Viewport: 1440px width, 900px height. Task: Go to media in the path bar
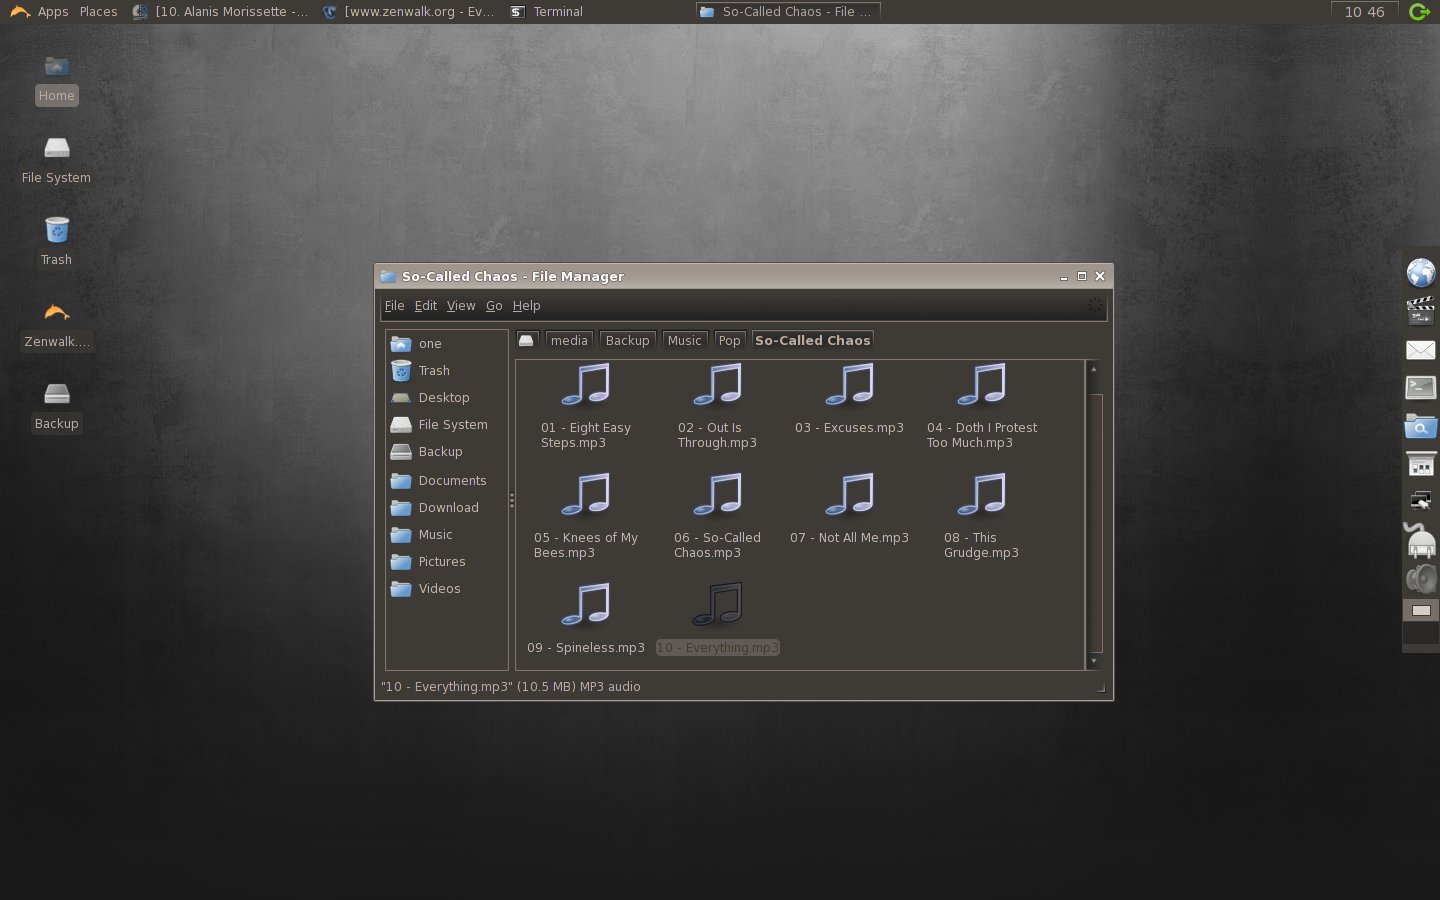pos(569,340)
